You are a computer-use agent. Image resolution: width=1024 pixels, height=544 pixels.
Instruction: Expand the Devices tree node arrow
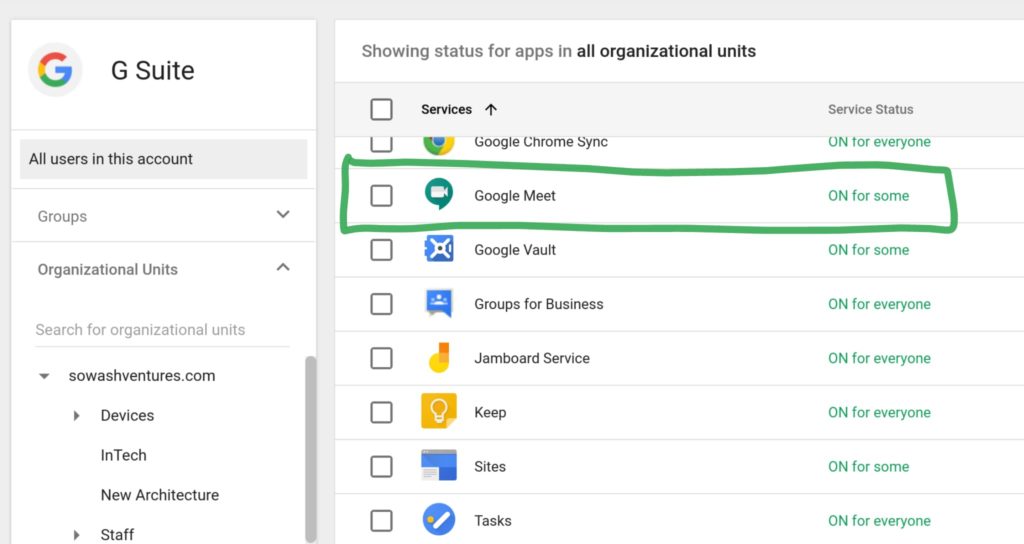[x=76, y=415]
